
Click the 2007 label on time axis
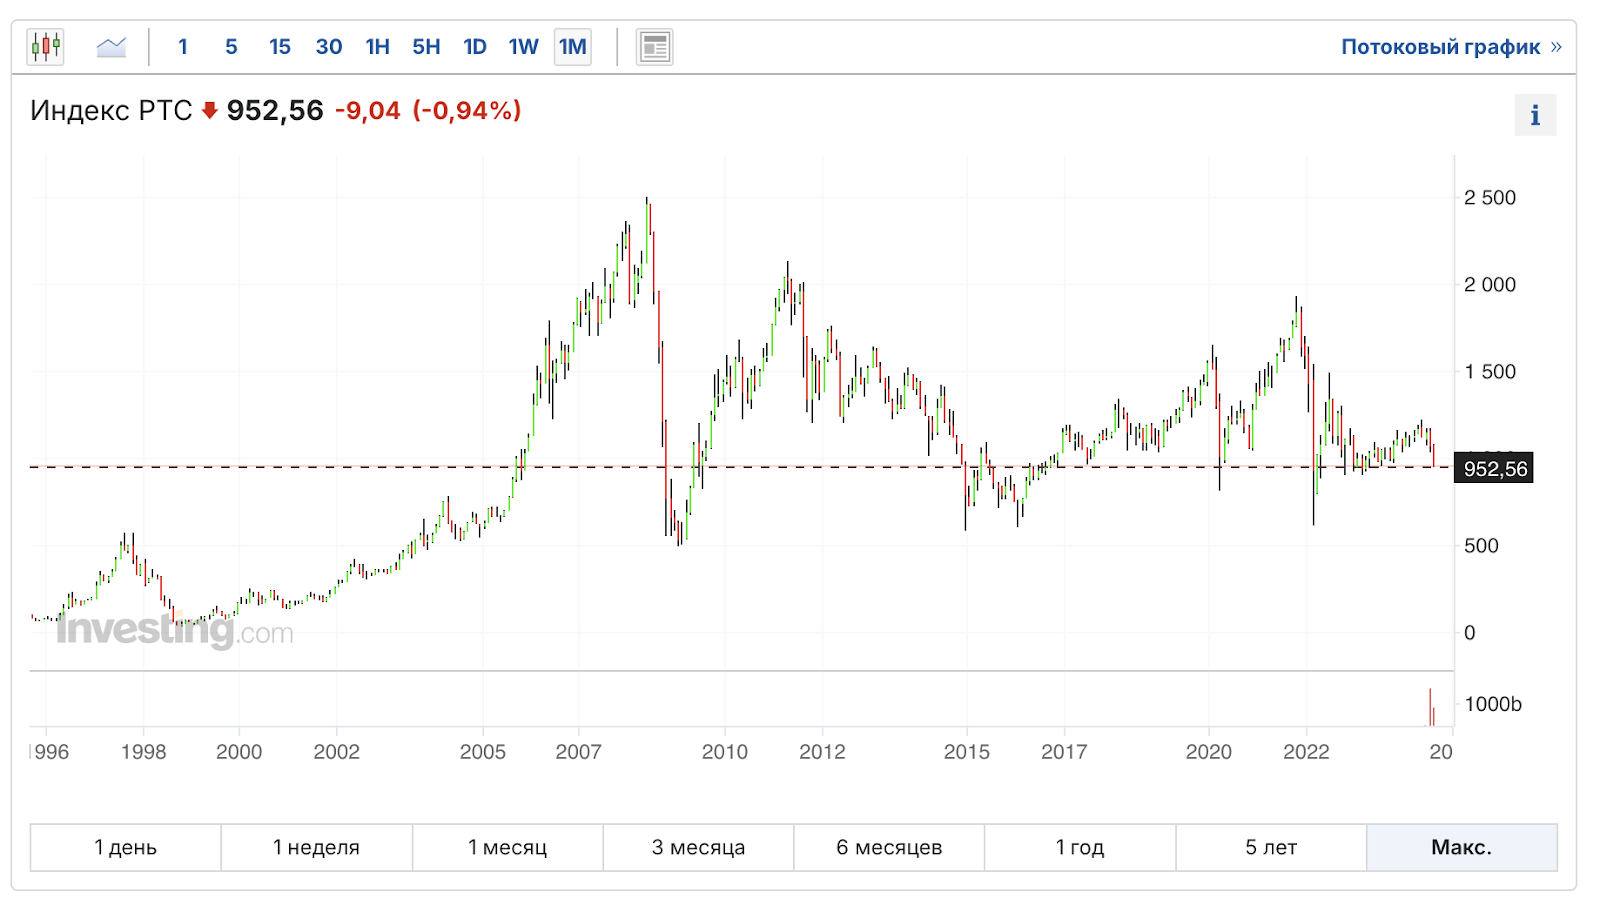coord(578,752)
